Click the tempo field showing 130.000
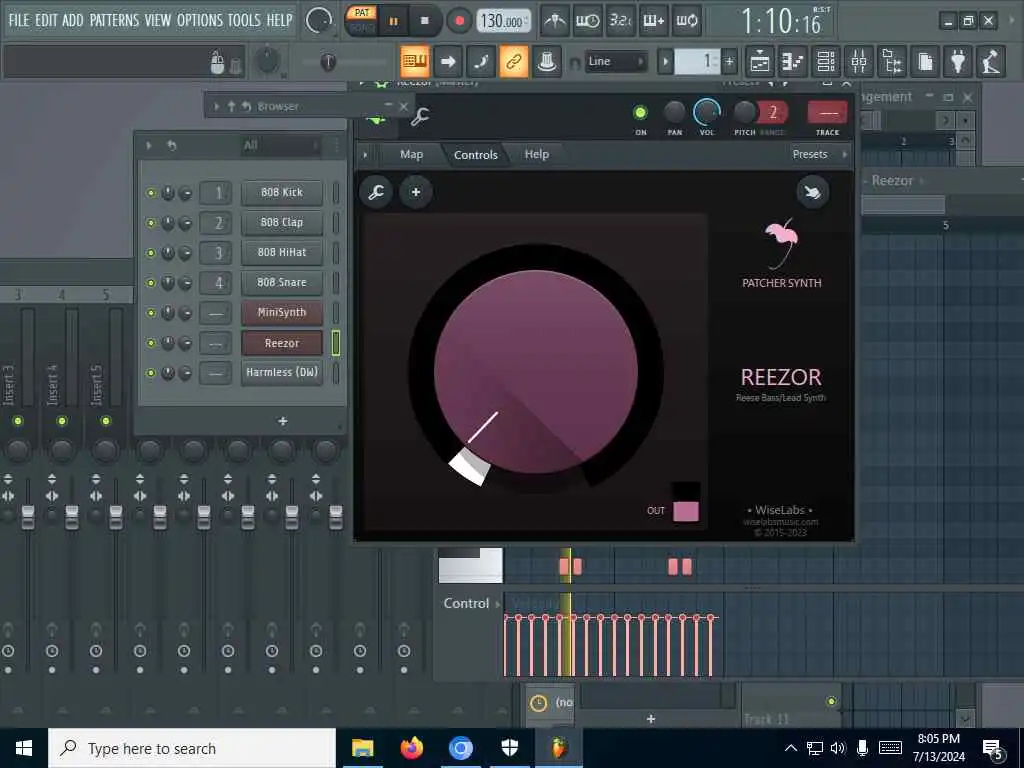Image resolution: width=1024 pixels, height=768 pixels. 502,22
